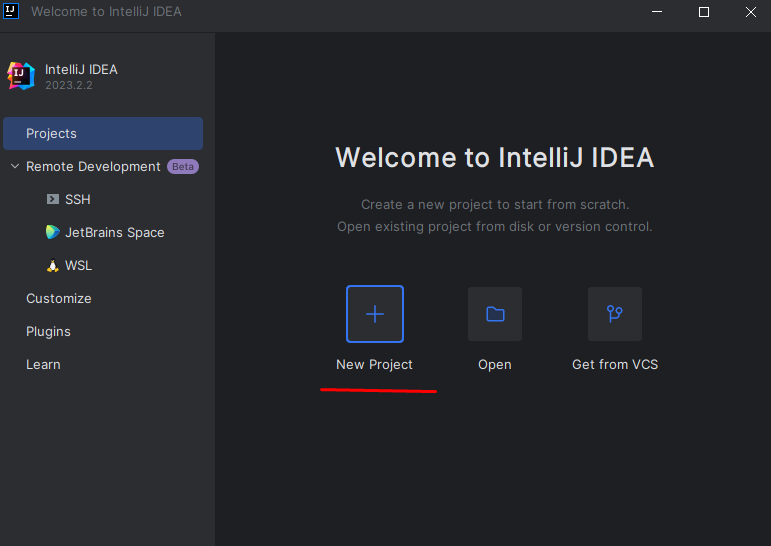Open the Plugins section
The height and width of the screenshot is (546, 771).
pyautogui.click(x=48, y=332)
